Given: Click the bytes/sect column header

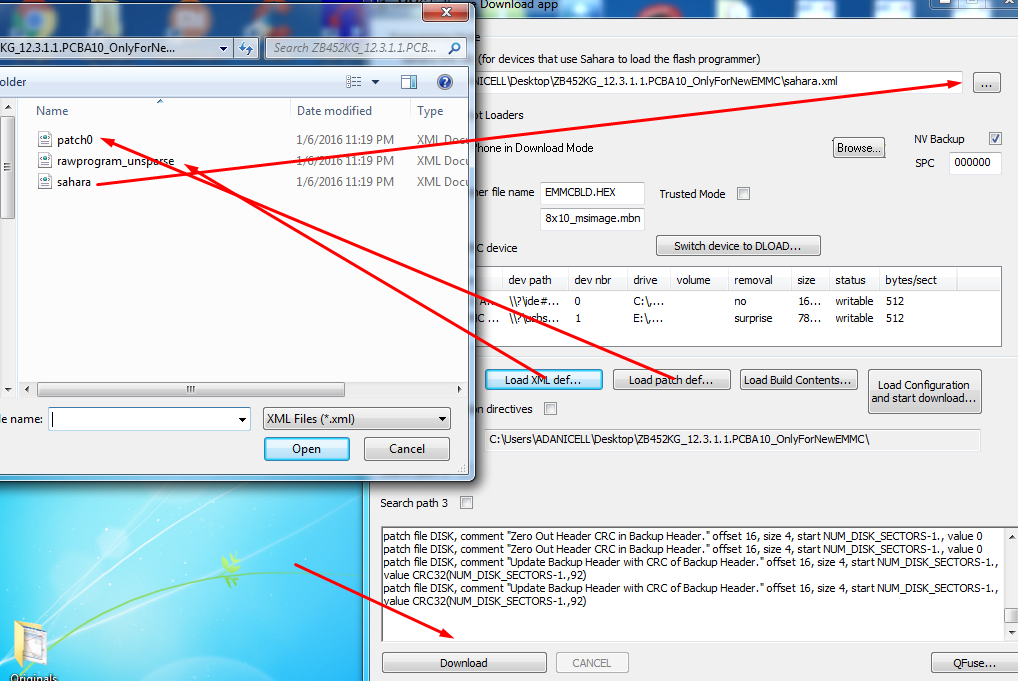Looking at the screenshot, I should (911, 280).
